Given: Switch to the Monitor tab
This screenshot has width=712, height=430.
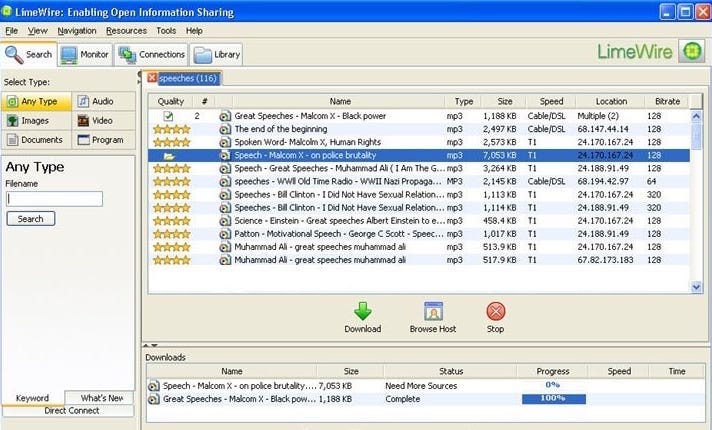Looking at the screenshot, I should pos(85,54).
